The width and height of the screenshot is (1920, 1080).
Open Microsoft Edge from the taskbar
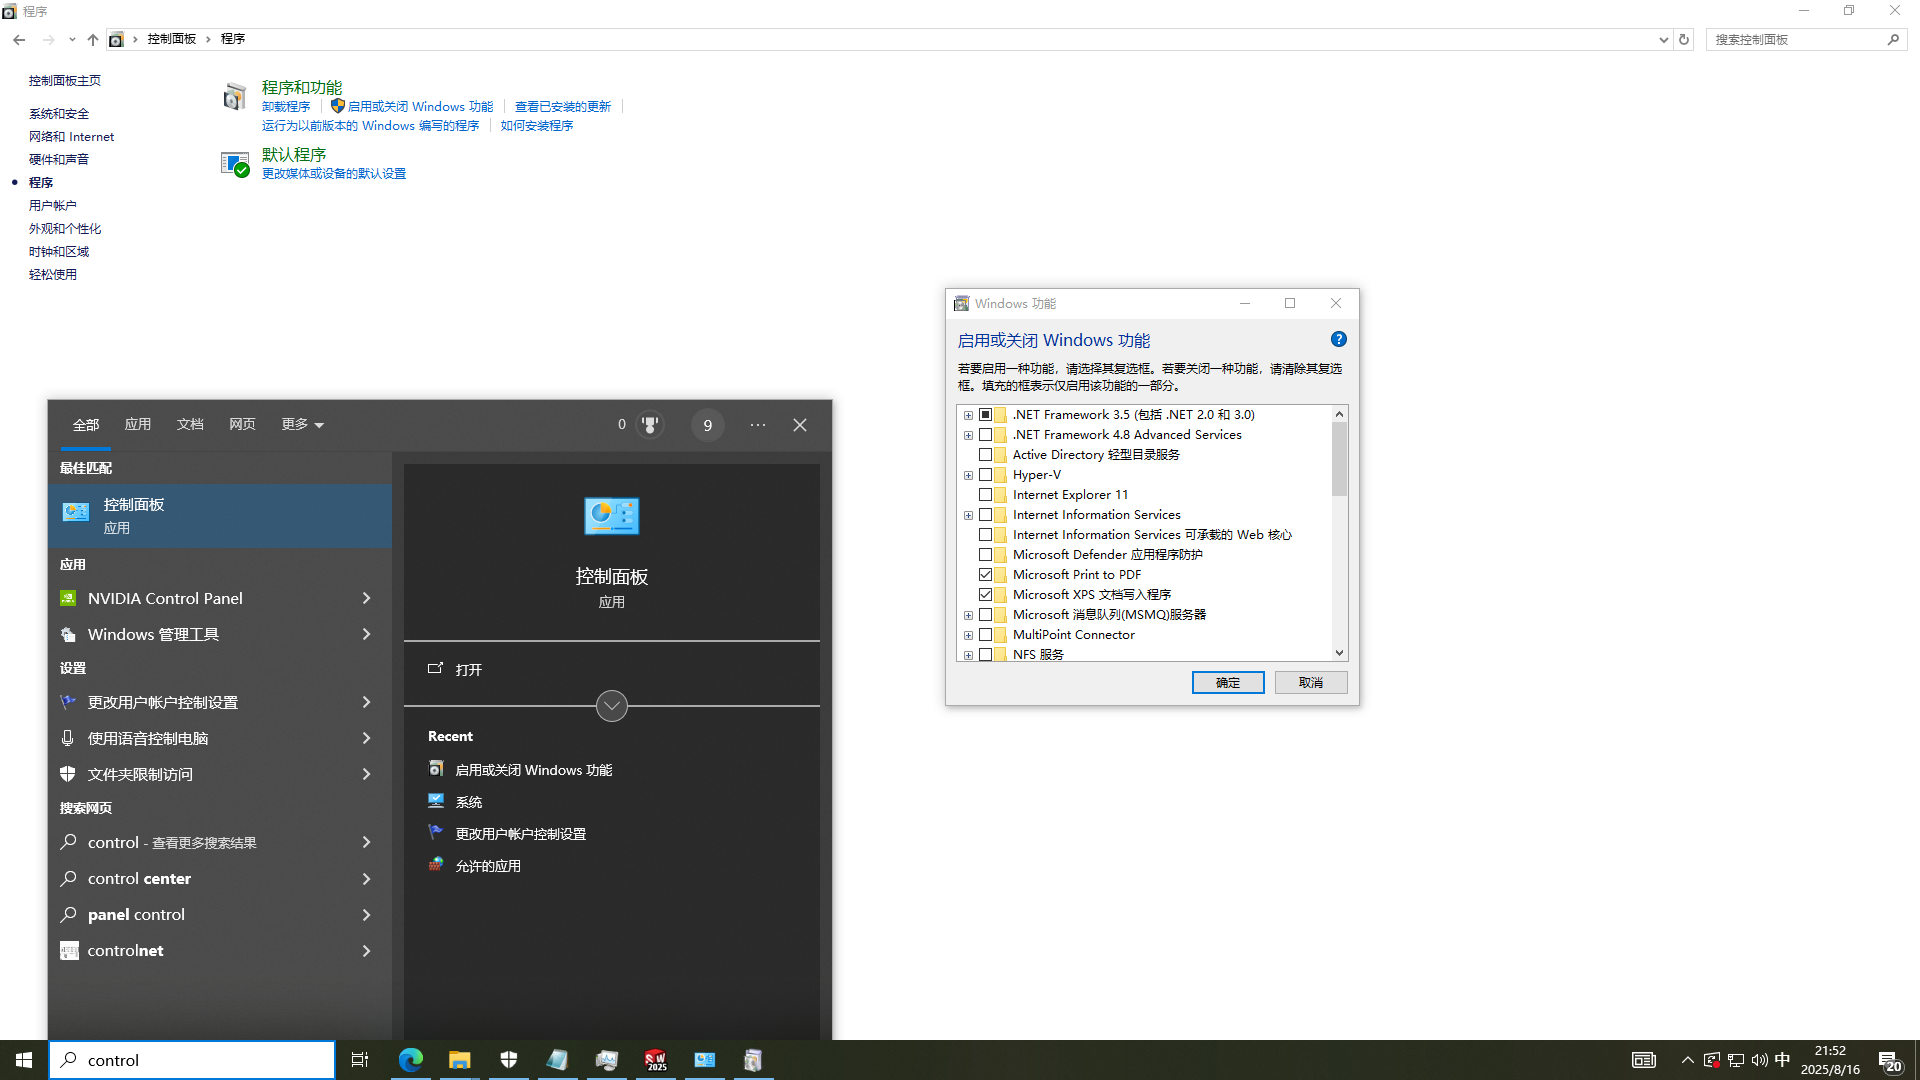pos(411,1060)
